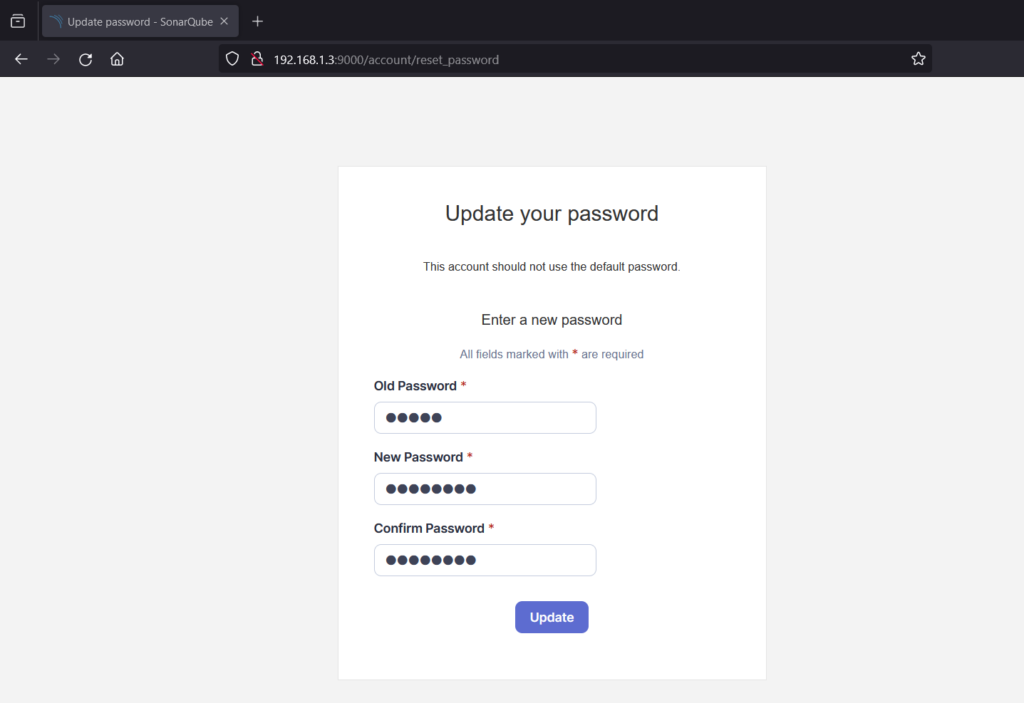
Task: Focus the address bar URL text
Action: pyautogui.click(x=386, y=60)
